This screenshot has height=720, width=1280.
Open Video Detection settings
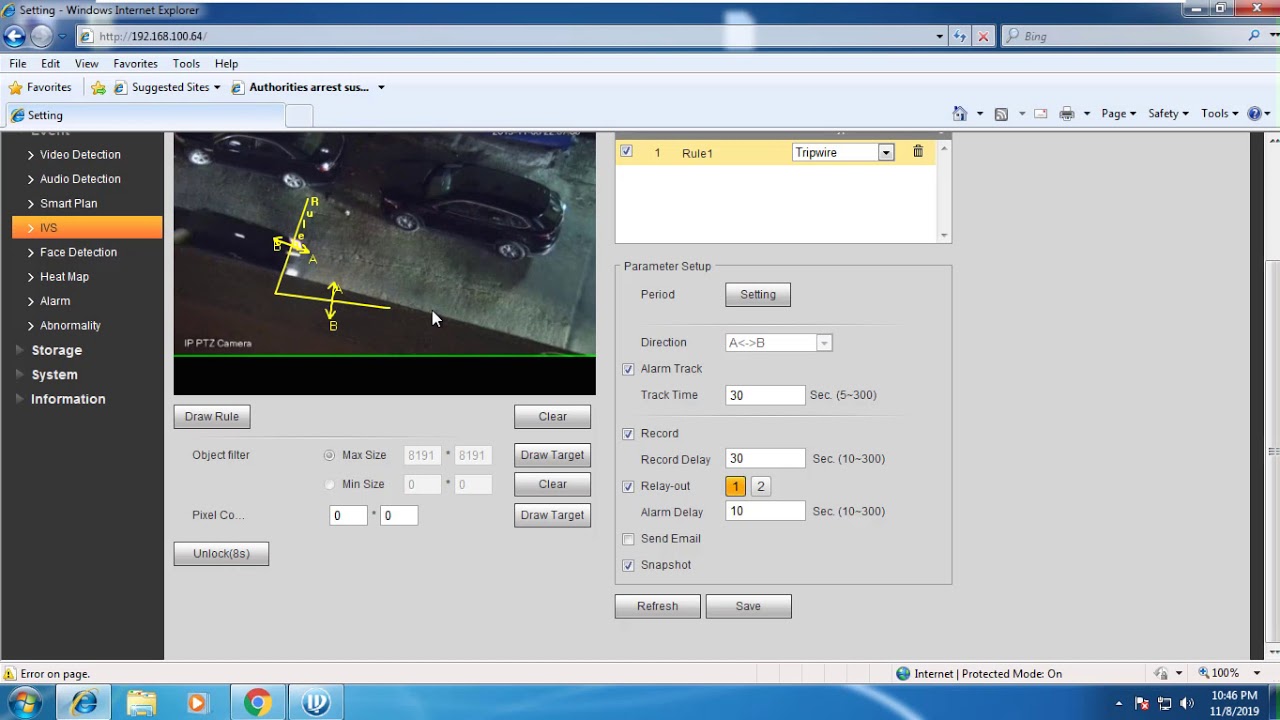[80, 155]
